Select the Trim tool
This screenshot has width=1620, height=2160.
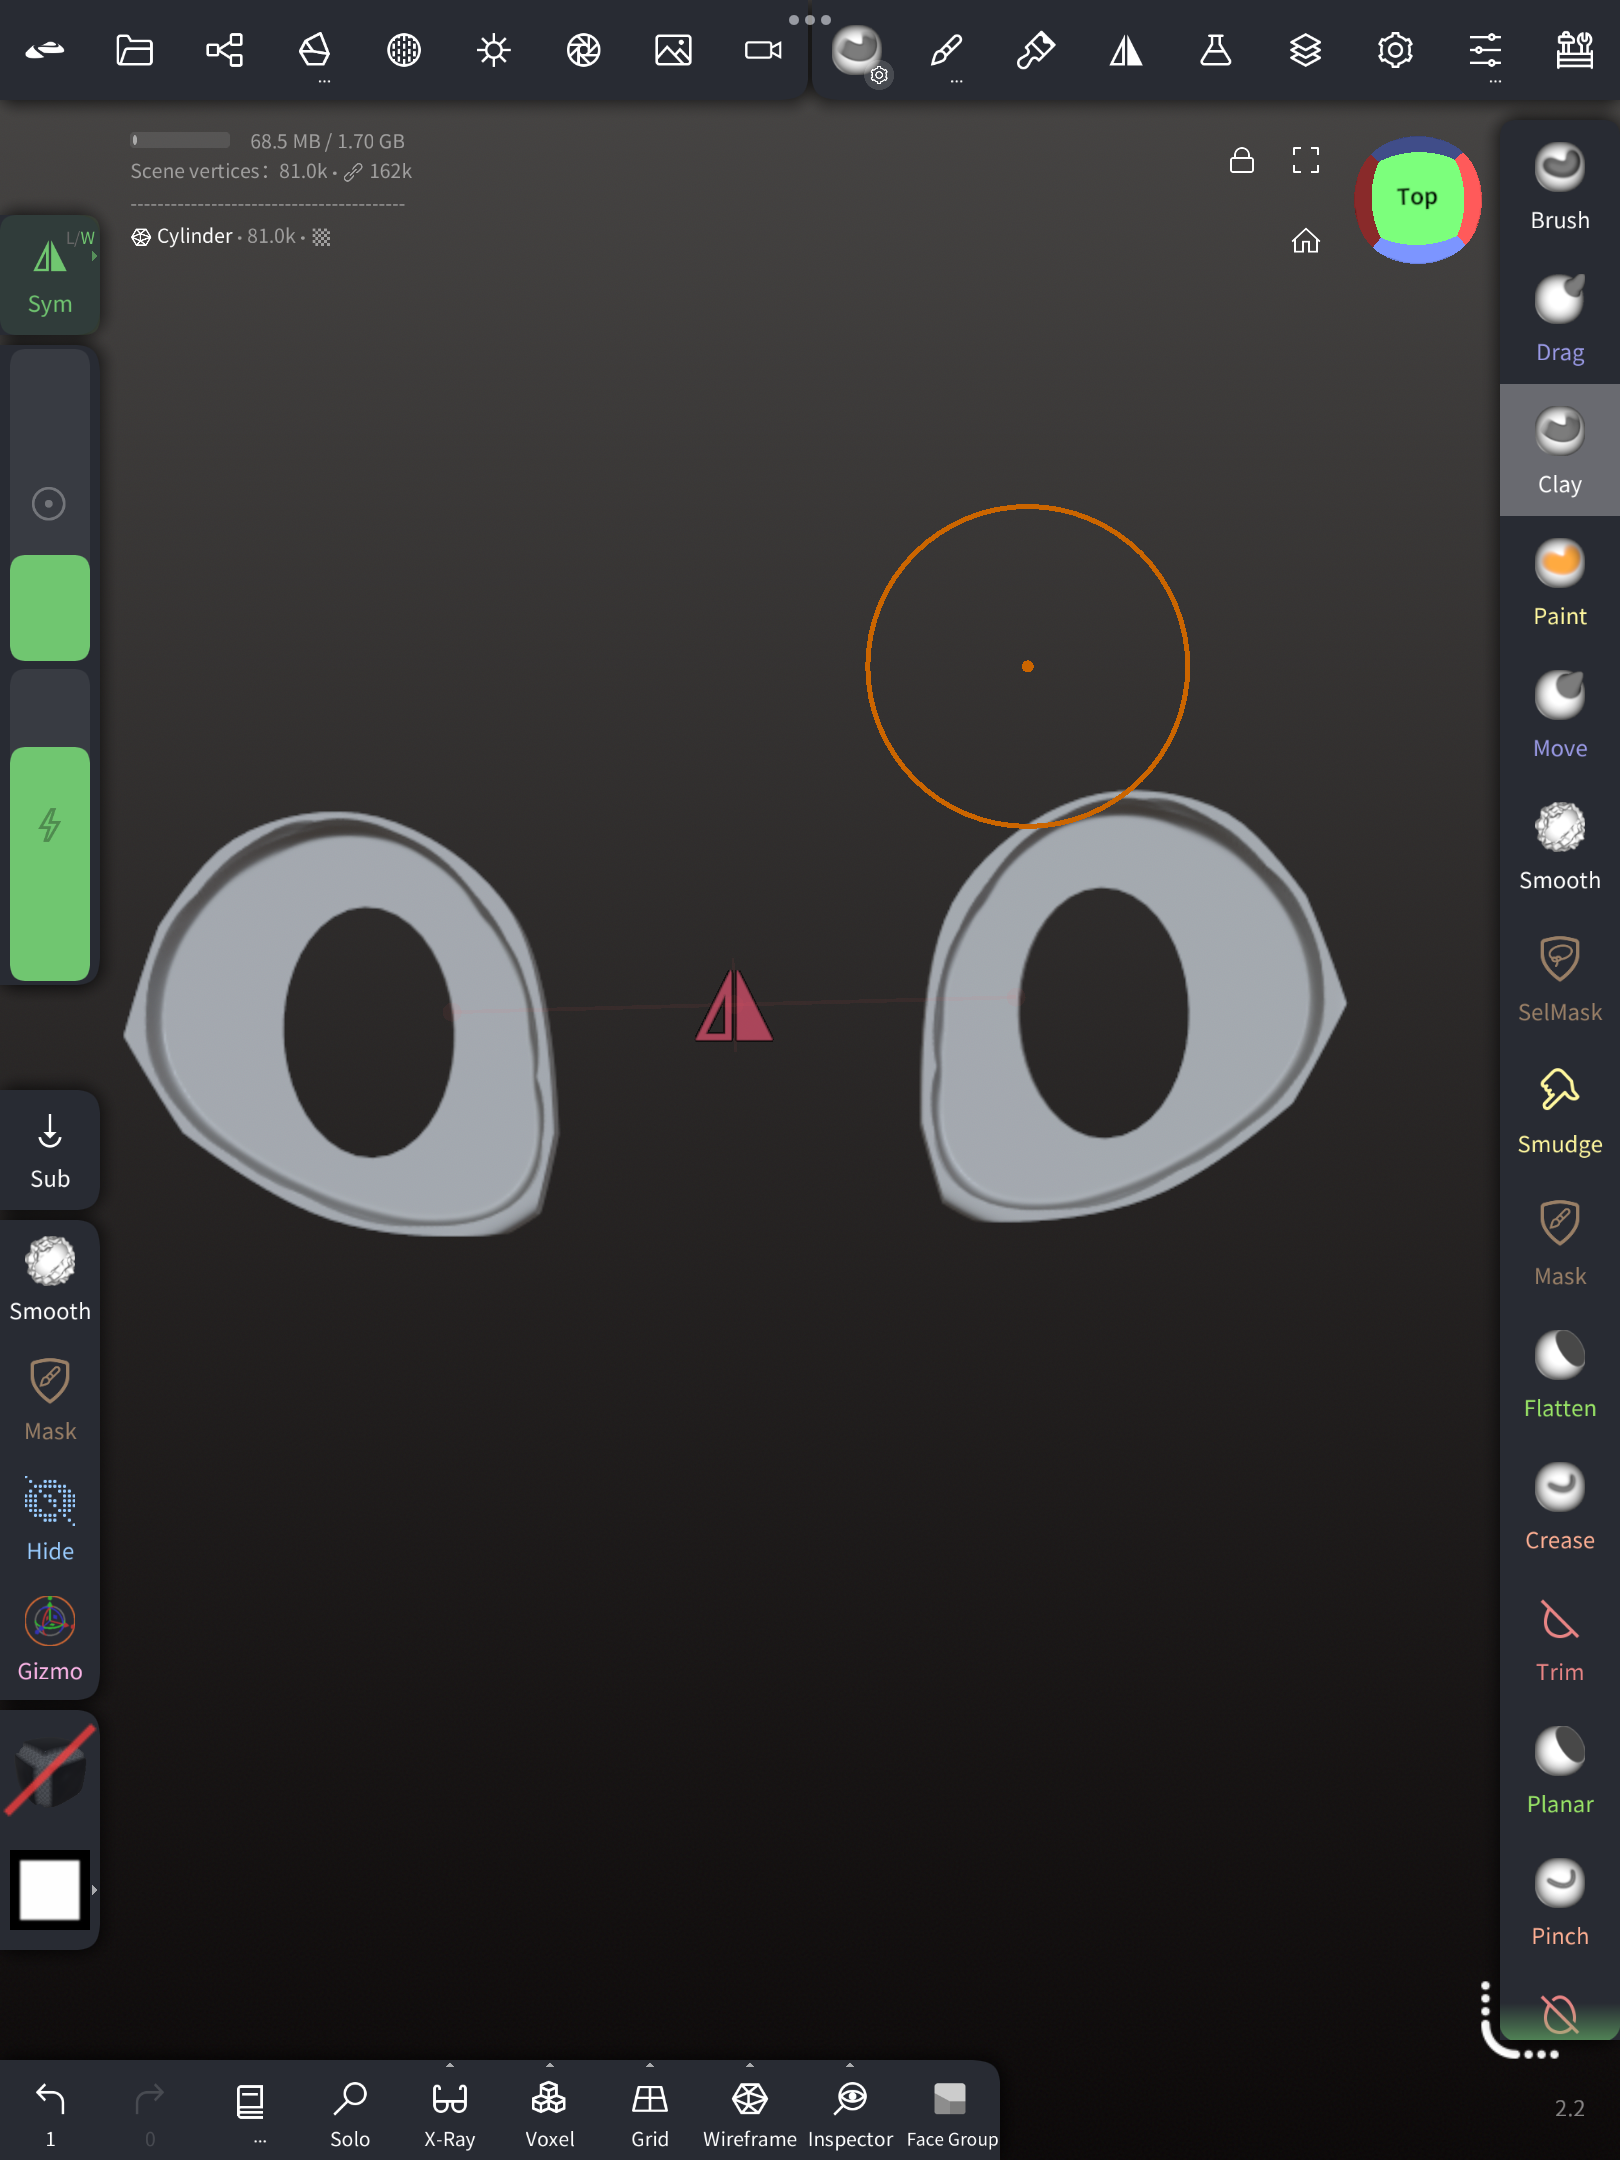point(1559,1639)
